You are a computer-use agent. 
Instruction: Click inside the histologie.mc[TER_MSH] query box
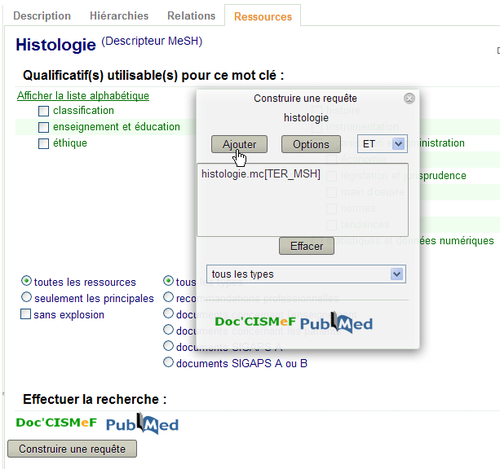303,200
